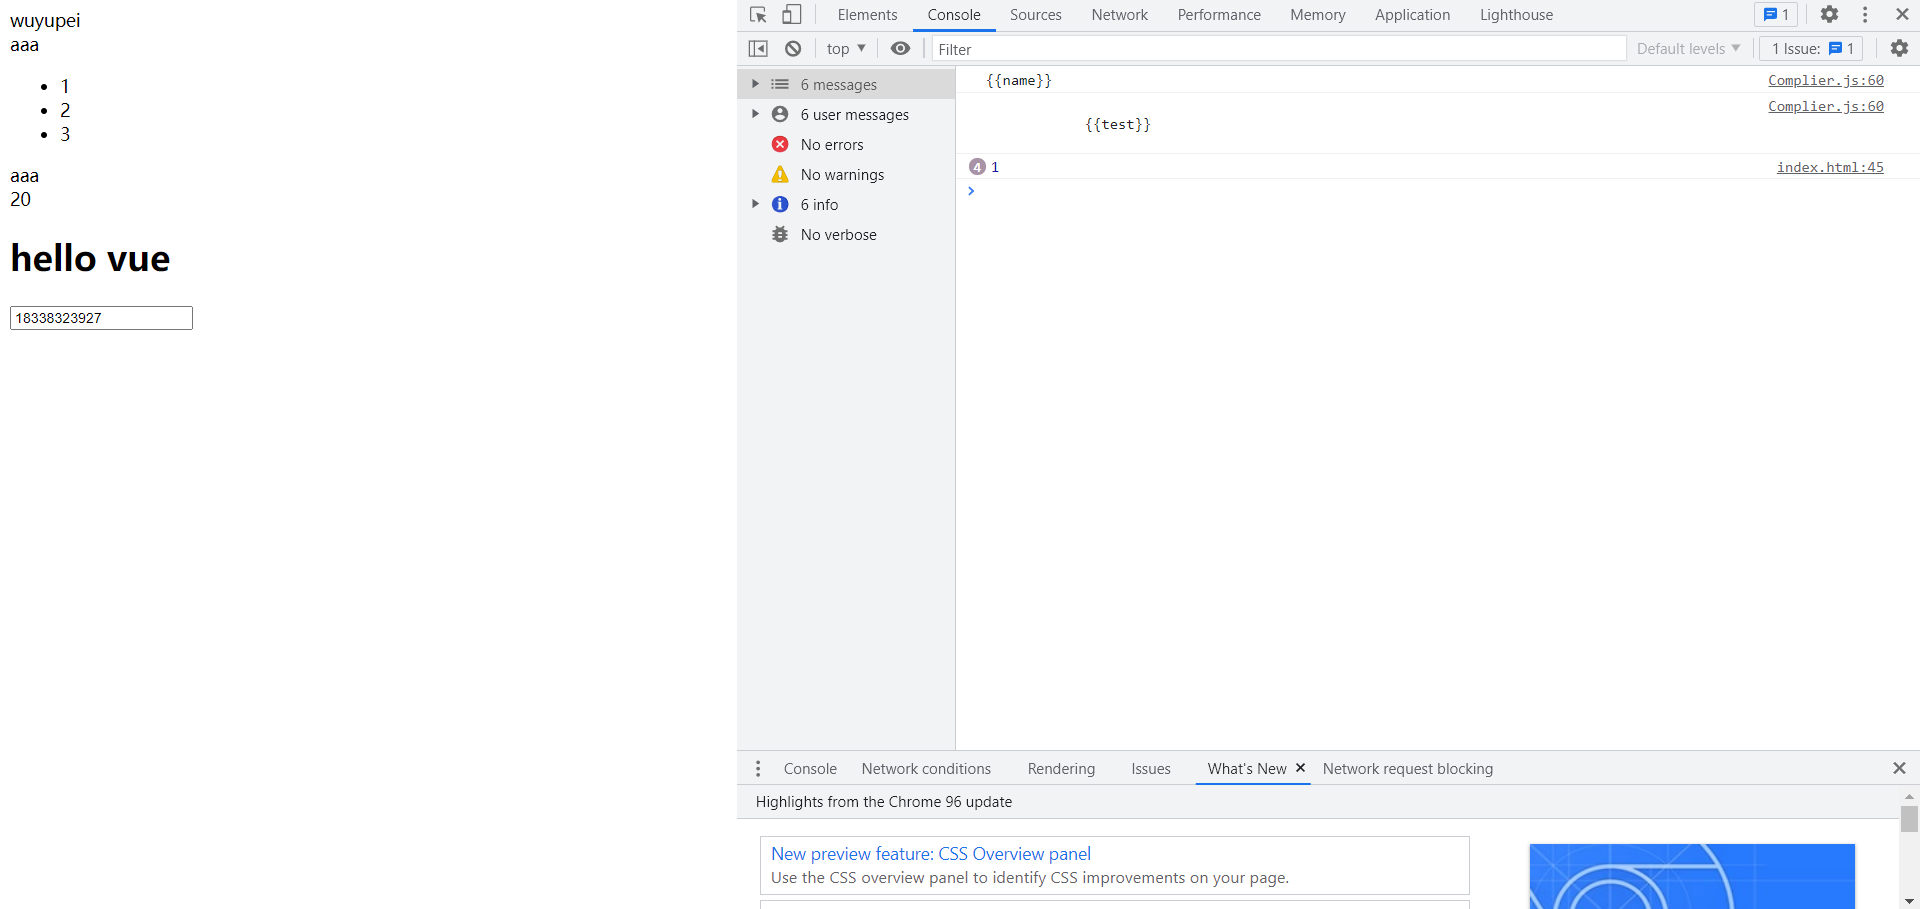This screenshot has width=1920, height=909.
Task: Open the drawer three-dot menu
Action: point(758,768)
